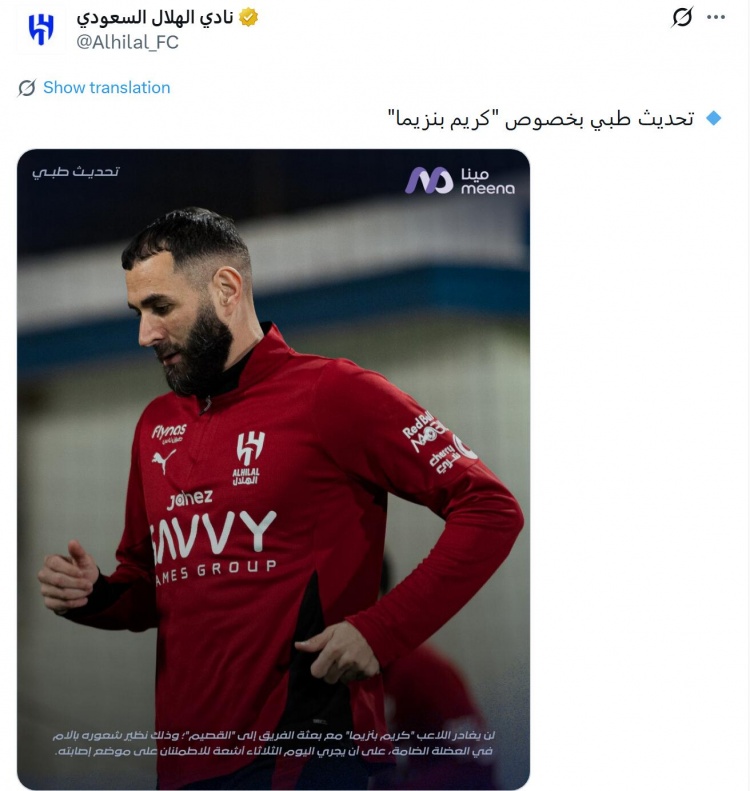Open the Al Hilal profile avatar
The width and height of the screenshot is (750, 791).
[x=41, y=29]
